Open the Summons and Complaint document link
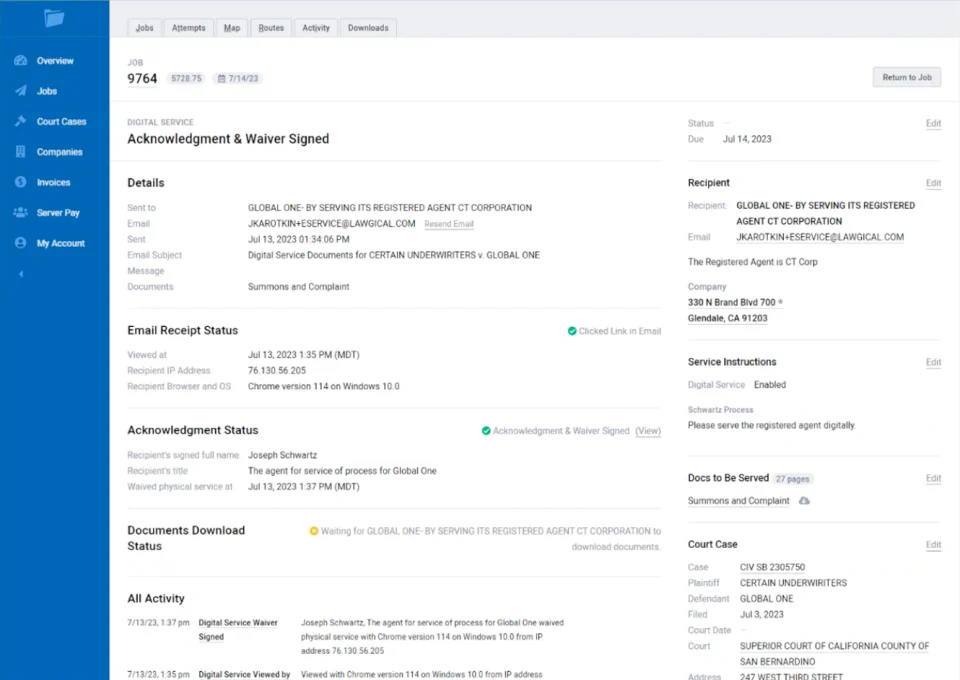 [x=738, y=501]
